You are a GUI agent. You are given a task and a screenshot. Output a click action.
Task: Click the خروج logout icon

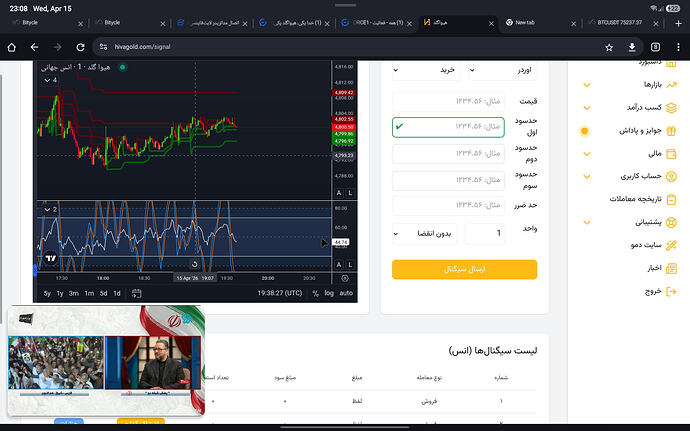point(671,291)
